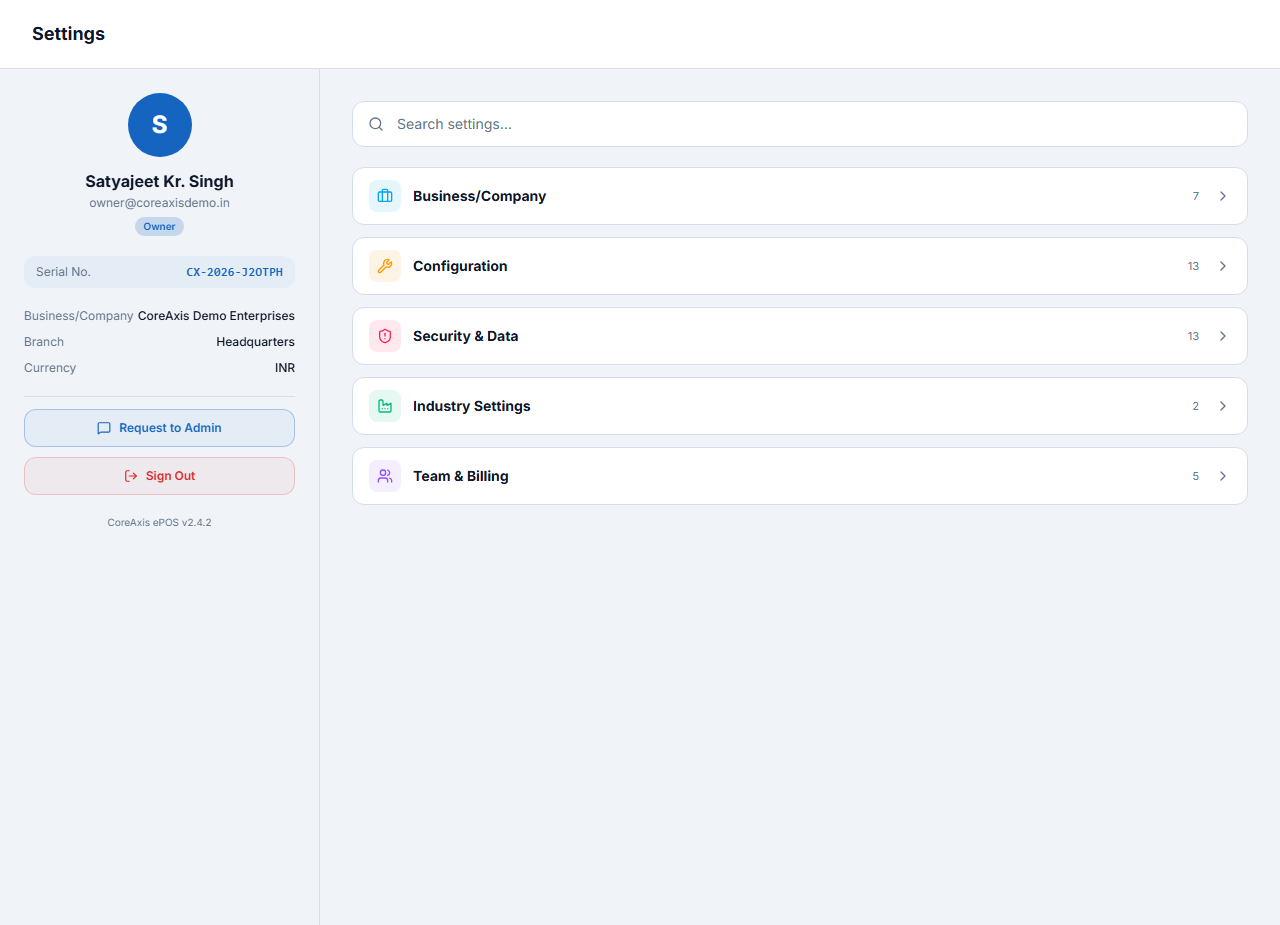Click the Currency label in sidebar
The width and height of the screenshot is (1280, 925).
pyautogui.click(x=50, y=368)
